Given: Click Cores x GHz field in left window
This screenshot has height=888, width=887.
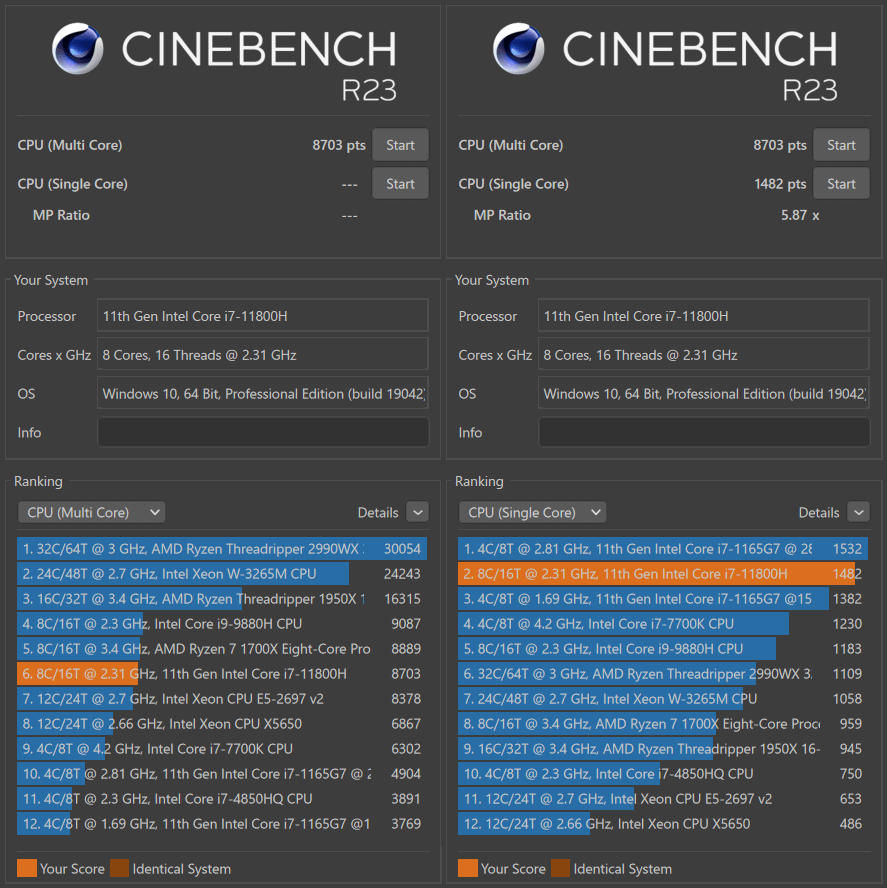Looking at the screenshot, I should point(263,355).
